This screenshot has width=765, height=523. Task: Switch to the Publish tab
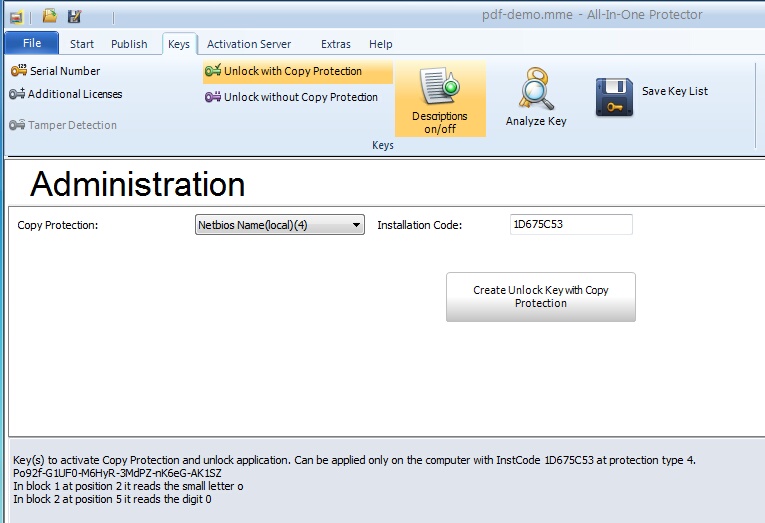click(x=129, y=44)
